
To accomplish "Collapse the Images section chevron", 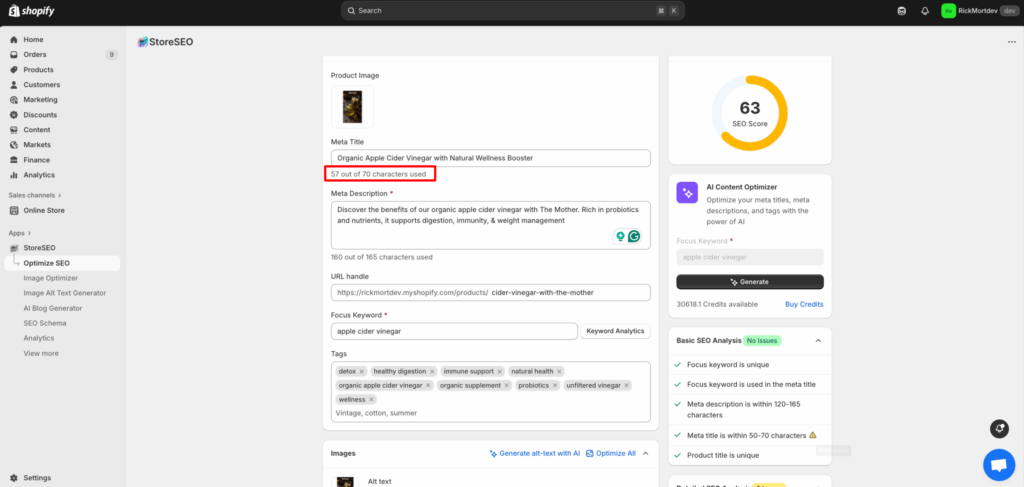I will coord(645,453).
